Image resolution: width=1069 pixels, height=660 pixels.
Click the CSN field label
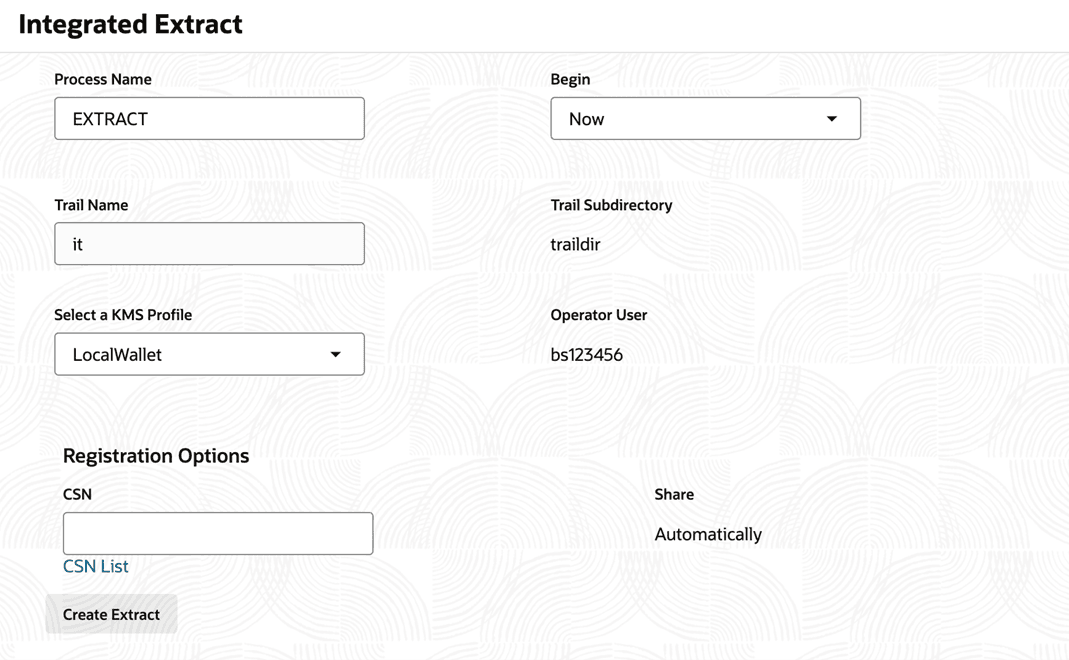pos(77,494)
